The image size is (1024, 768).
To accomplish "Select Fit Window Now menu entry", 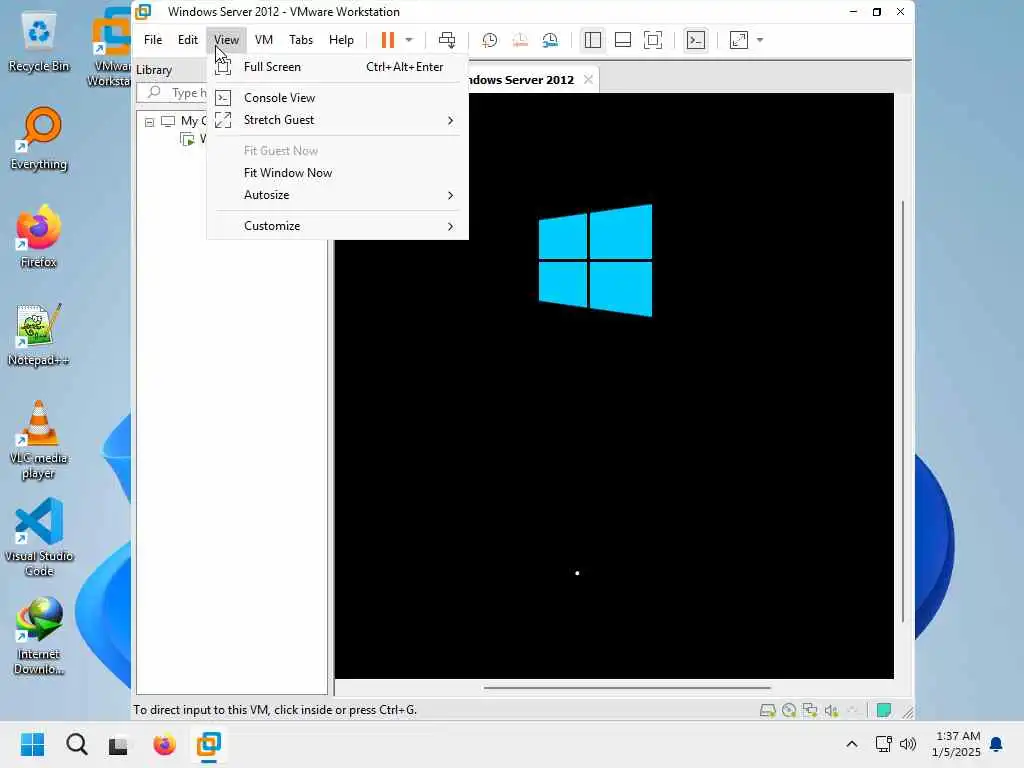I will [337, 173].
